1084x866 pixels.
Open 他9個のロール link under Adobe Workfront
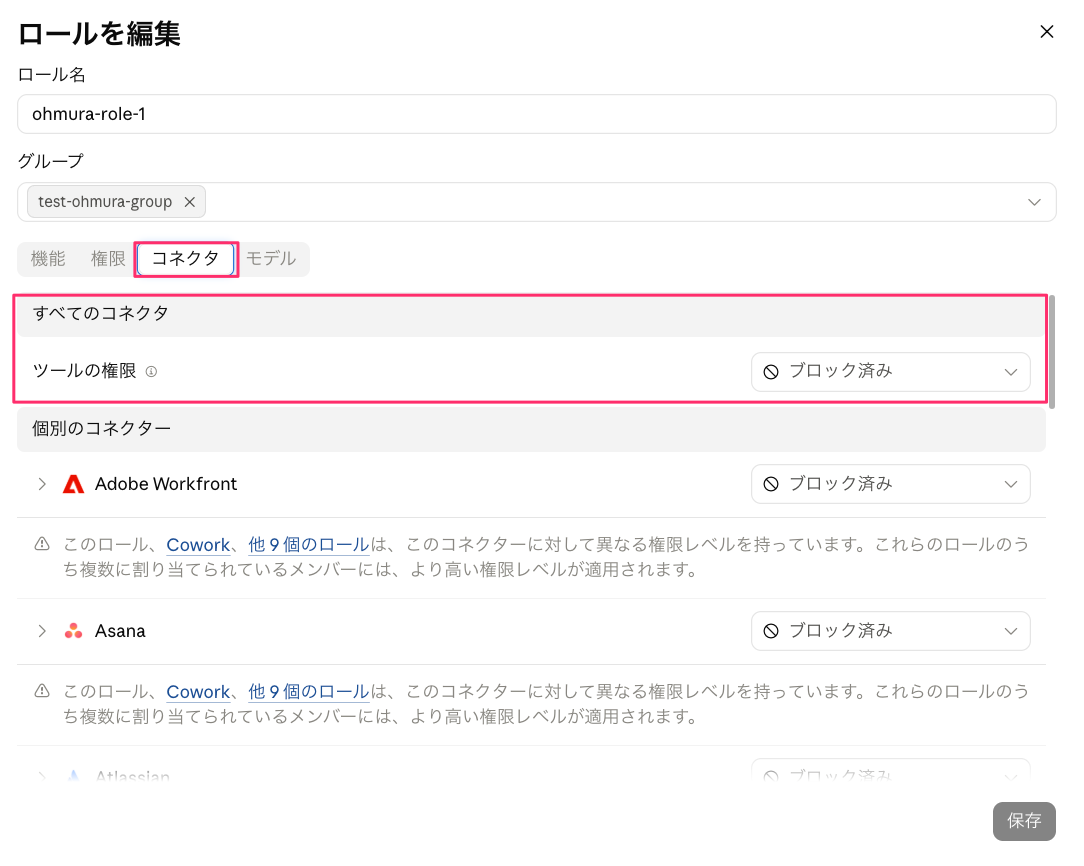309,545
